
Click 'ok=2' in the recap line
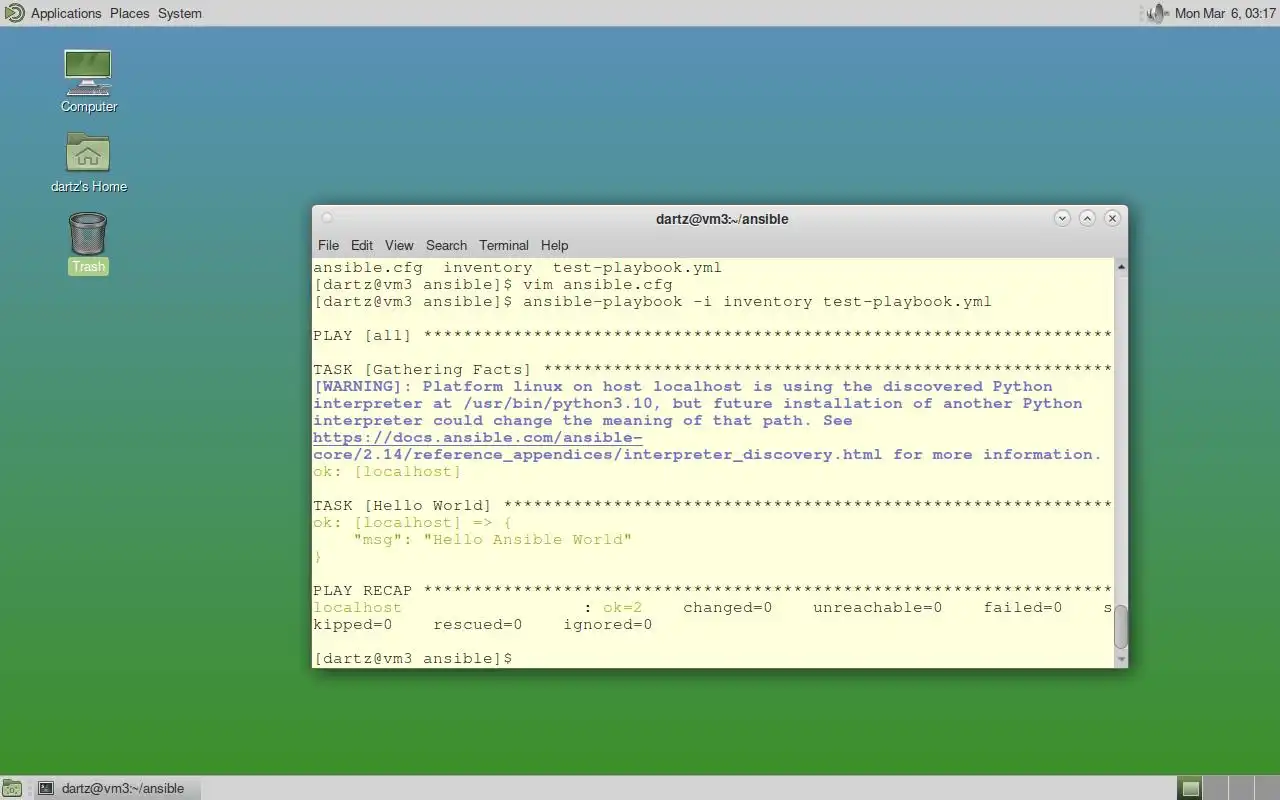coord(622,607)
